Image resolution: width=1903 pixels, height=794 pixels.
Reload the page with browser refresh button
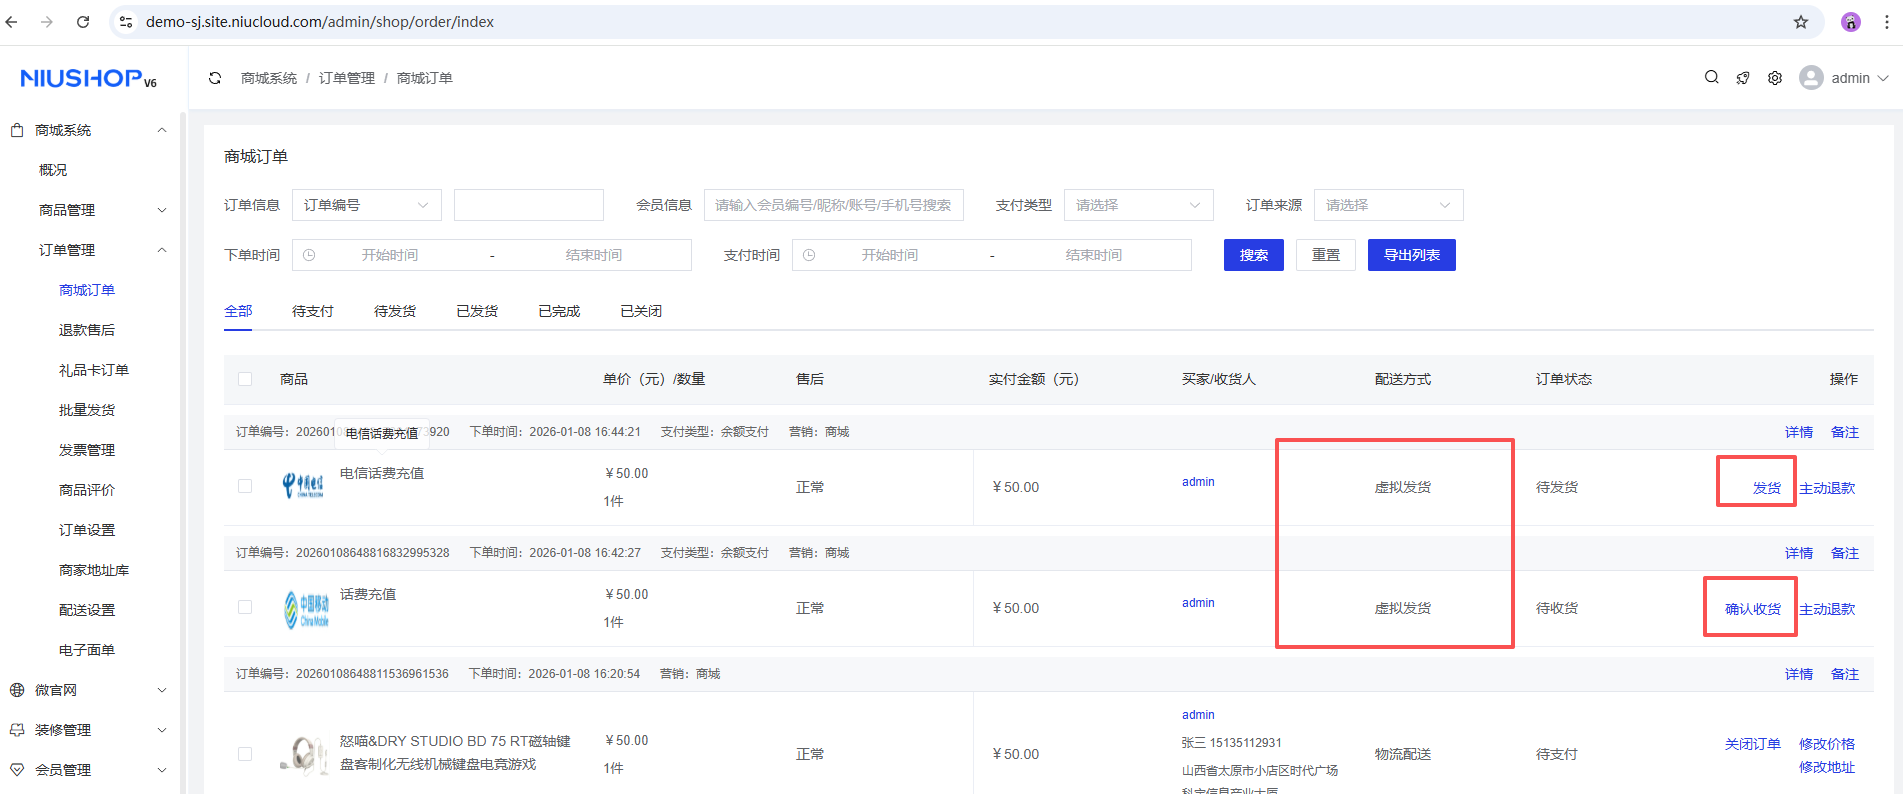coord(83,22)
